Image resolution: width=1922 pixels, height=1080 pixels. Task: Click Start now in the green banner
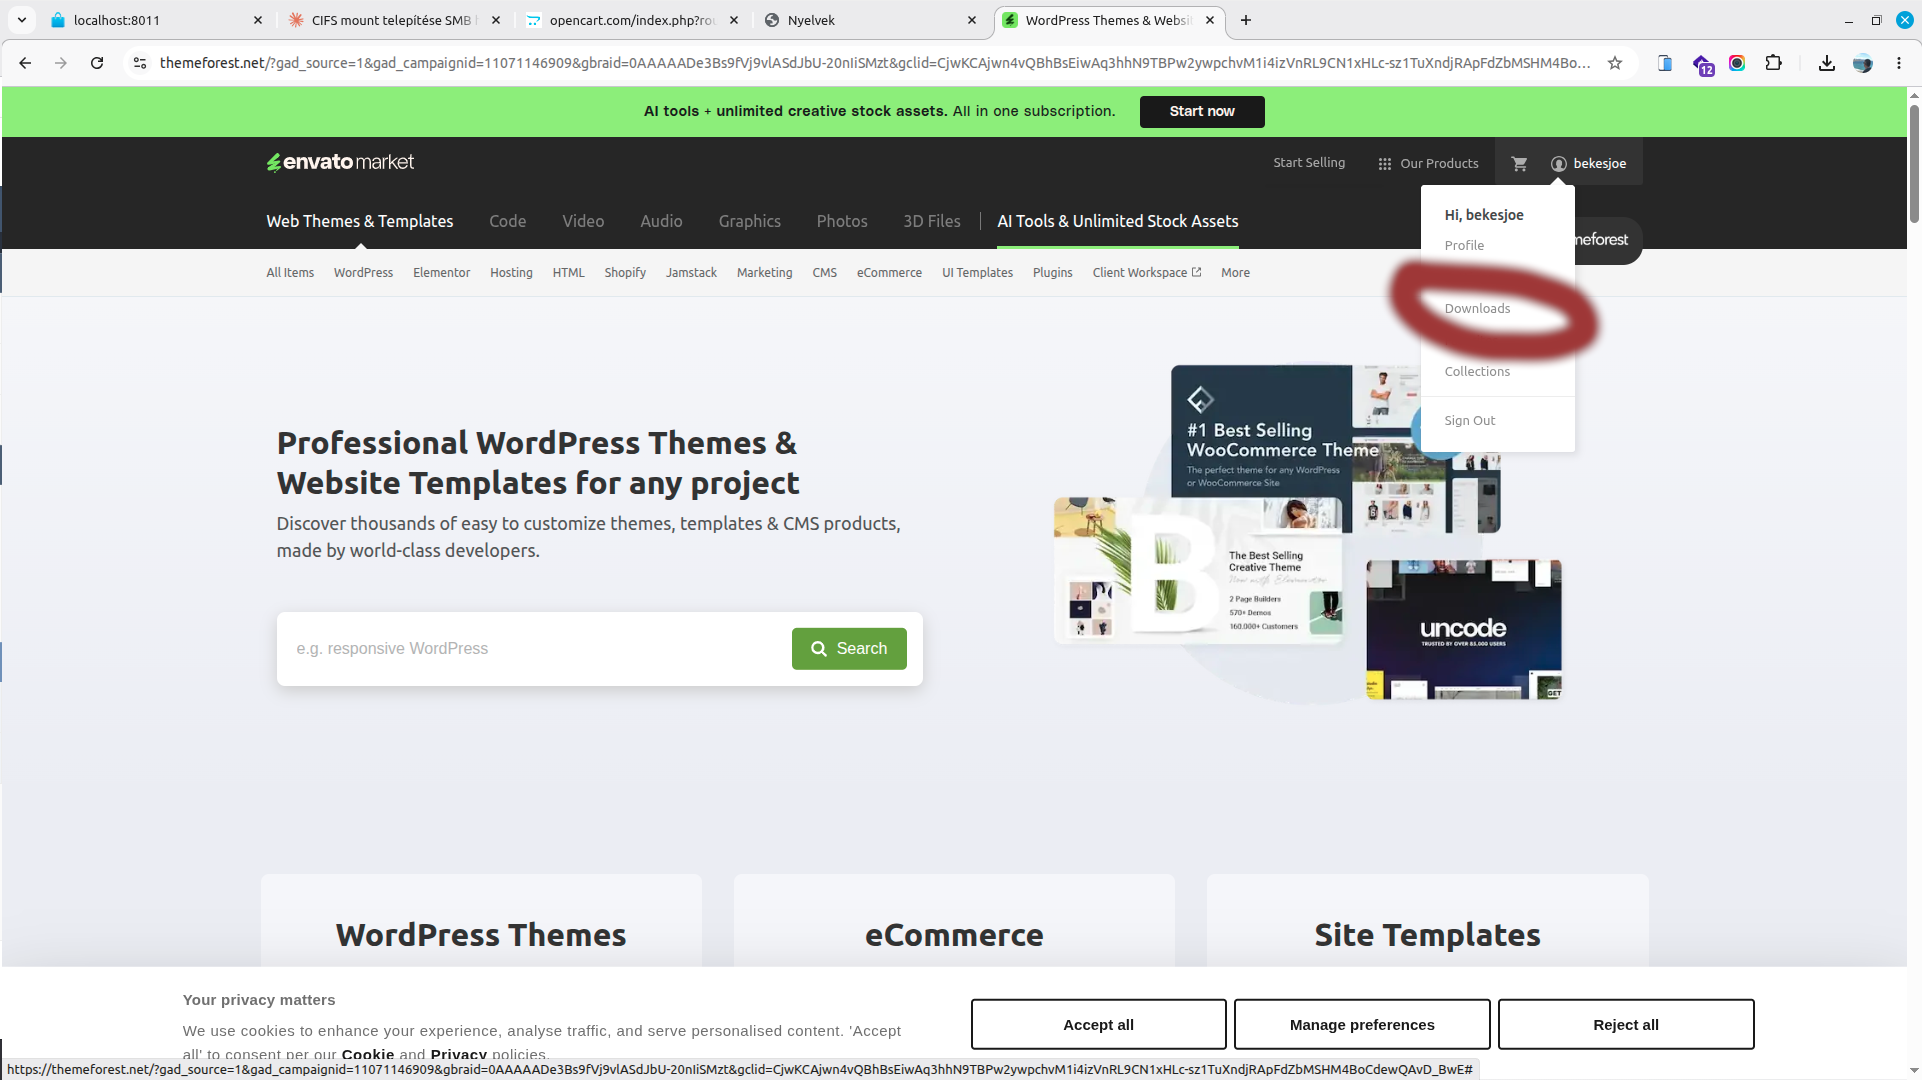[1202, 112]
